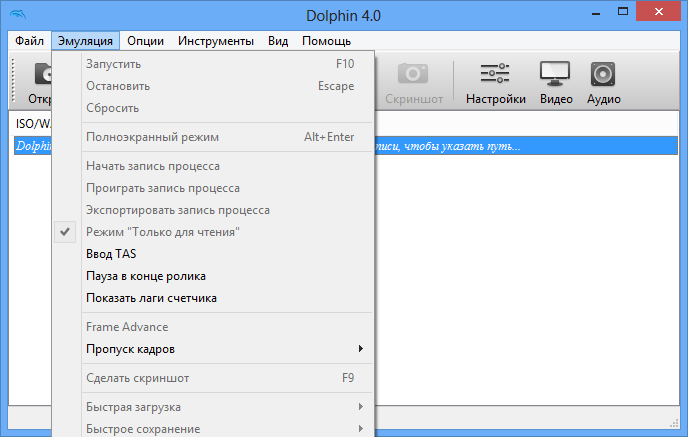Click the Скриншот camera icon
The height and width of the screenshot is (437, 688).
coord(413,73)
